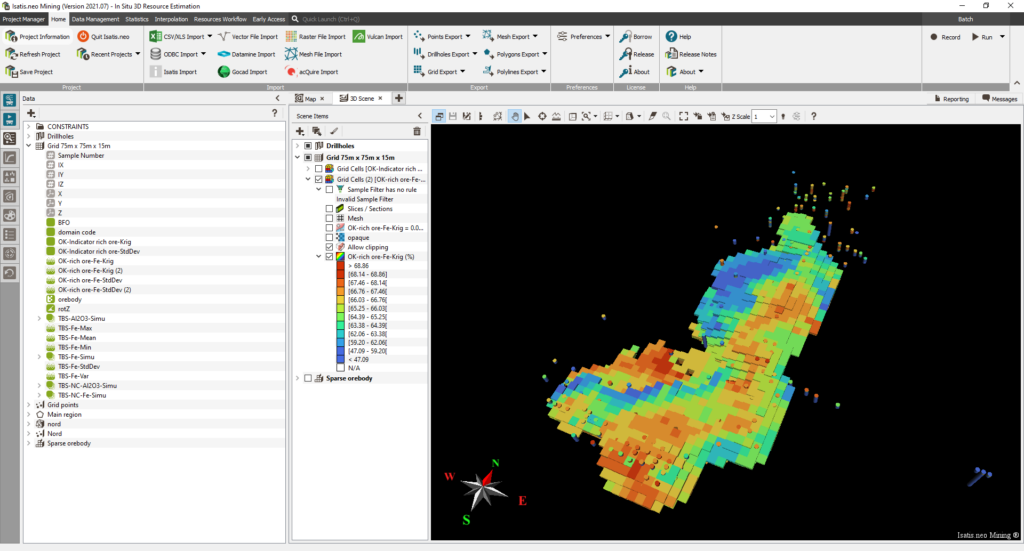Open Vulcan Import
This screenshot has width=1024, height=551.
coord(378,37)
